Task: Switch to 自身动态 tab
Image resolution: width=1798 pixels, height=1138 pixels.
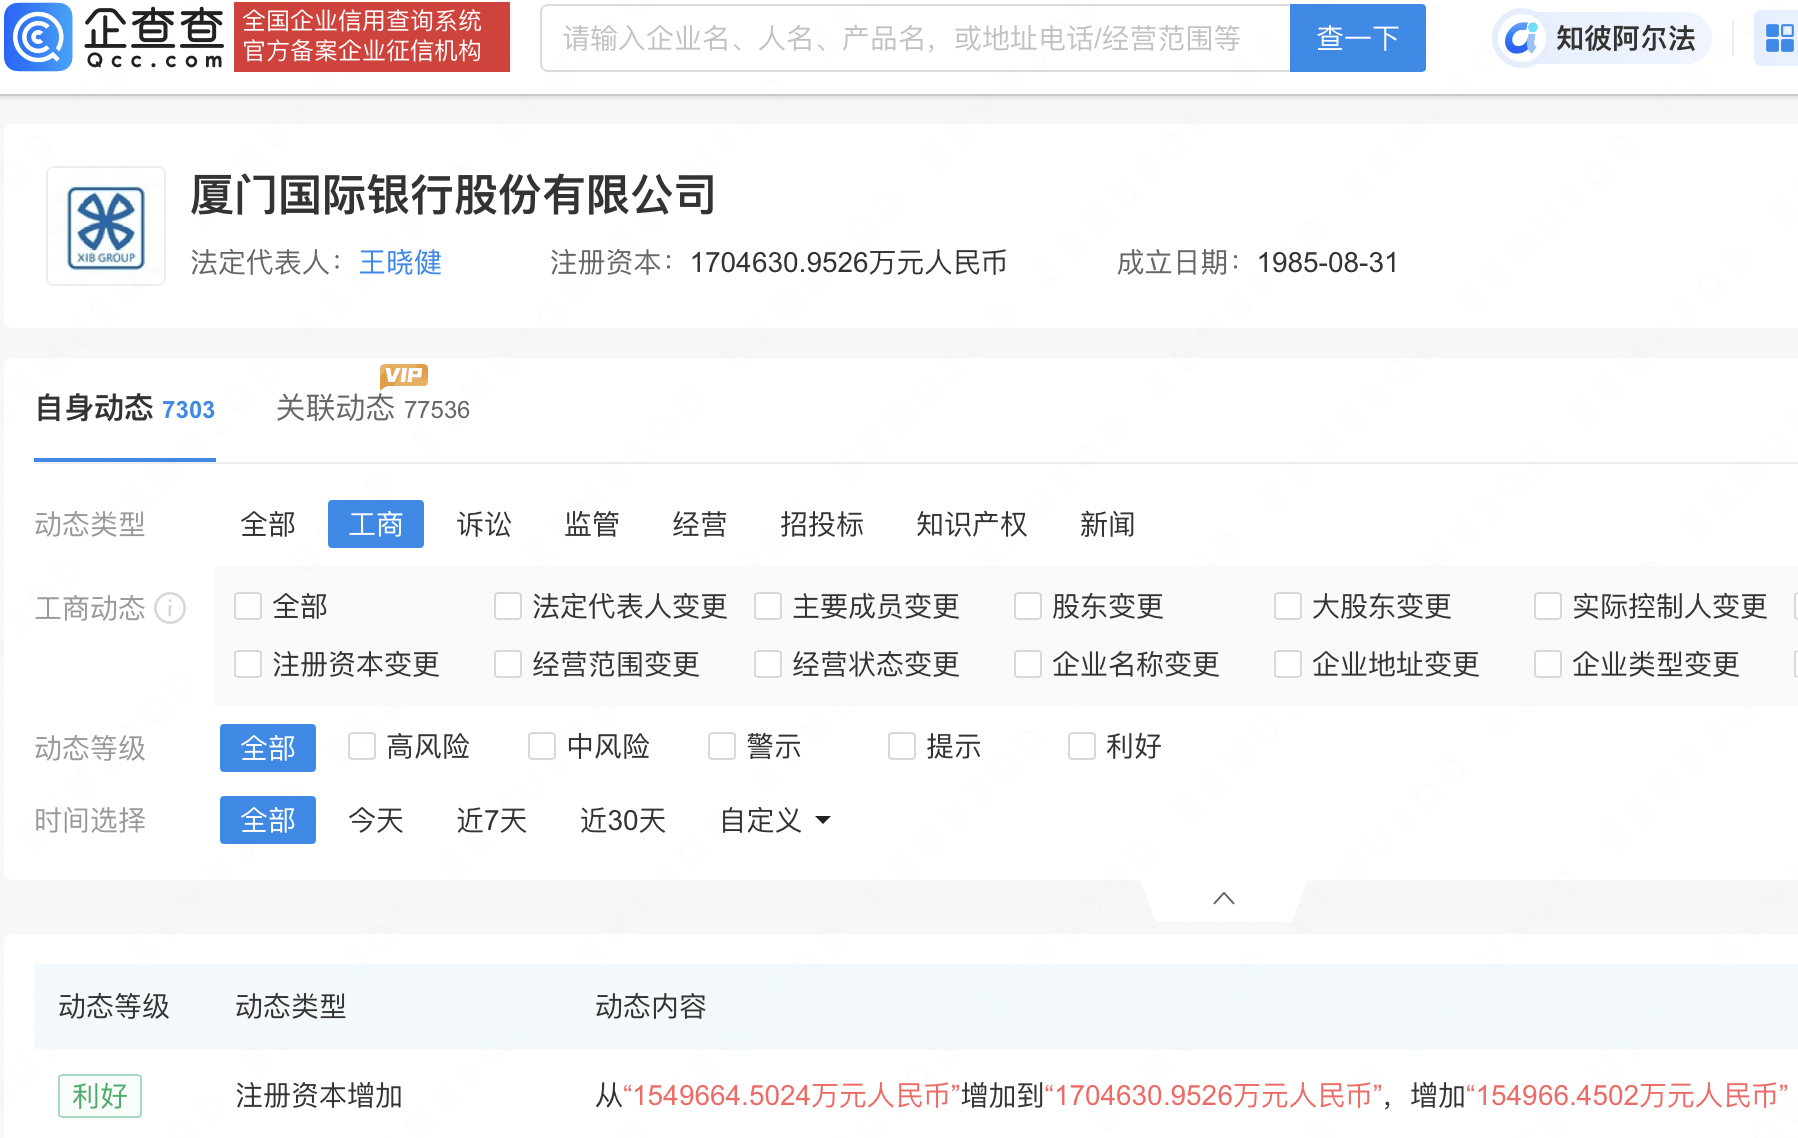Action: (125, 409)
